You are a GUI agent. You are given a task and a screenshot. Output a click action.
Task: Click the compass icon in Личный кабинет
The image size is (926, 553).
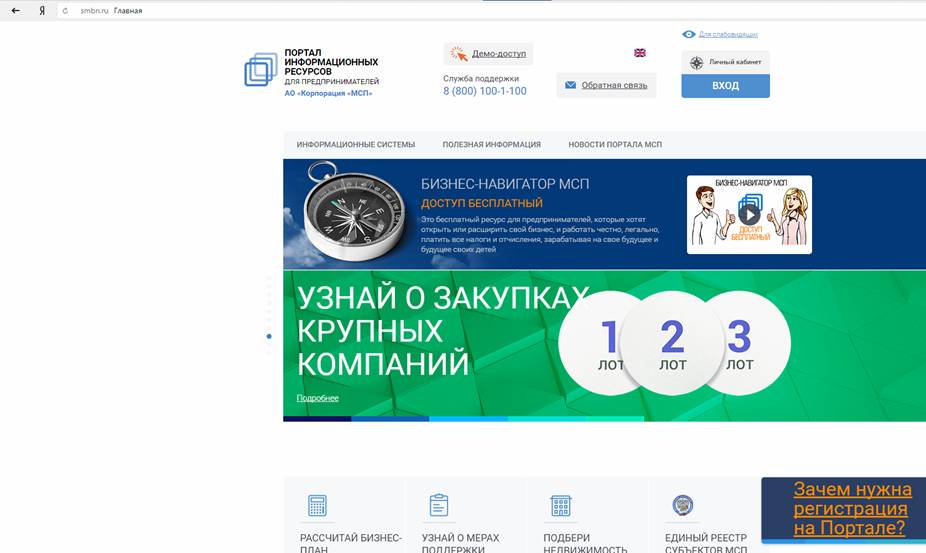click(697, 63)
